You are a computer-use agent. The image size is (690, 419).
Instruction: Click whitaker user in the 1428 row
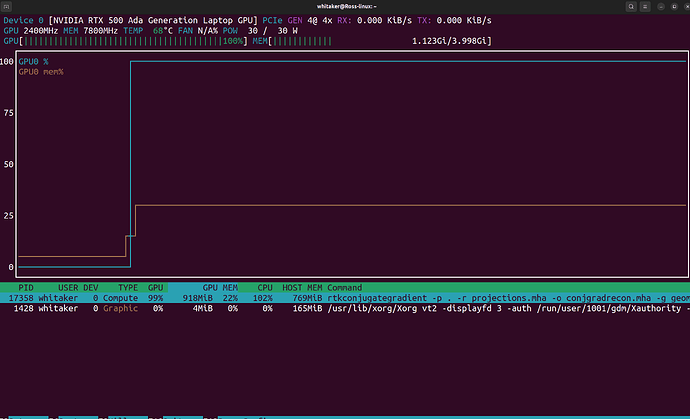[x=58, y=309]
